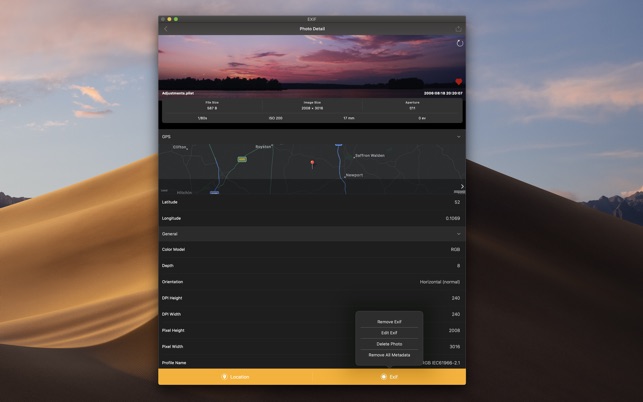Click the green road shield on map
The width and height of the screenshot is (643, 402).
pos(242,159)
